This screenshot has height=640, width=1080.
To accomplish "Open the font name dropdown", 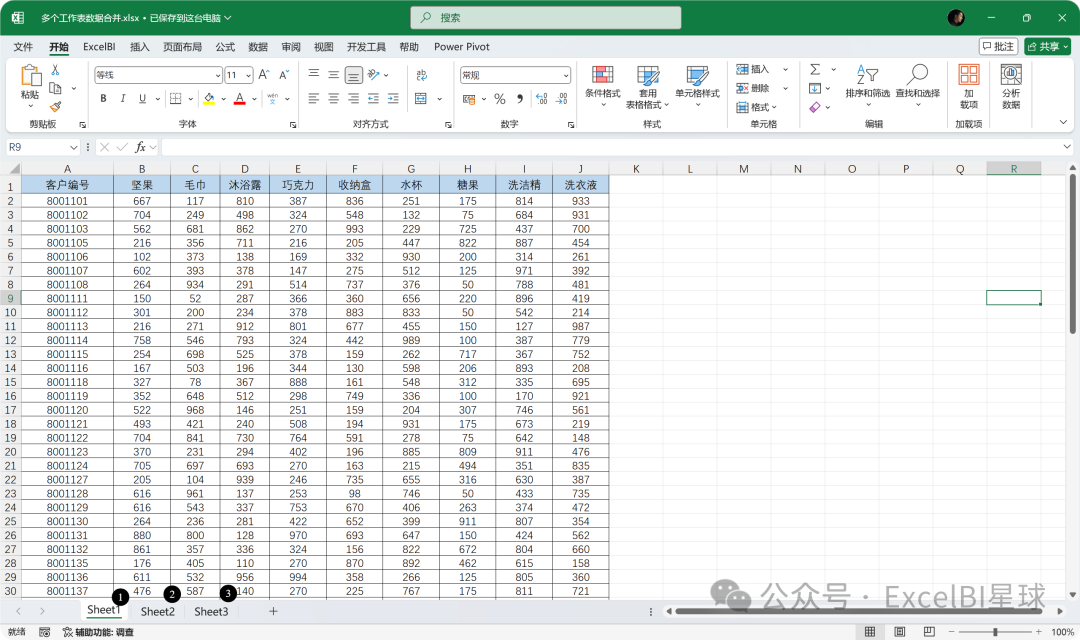I will coord(218,75).
